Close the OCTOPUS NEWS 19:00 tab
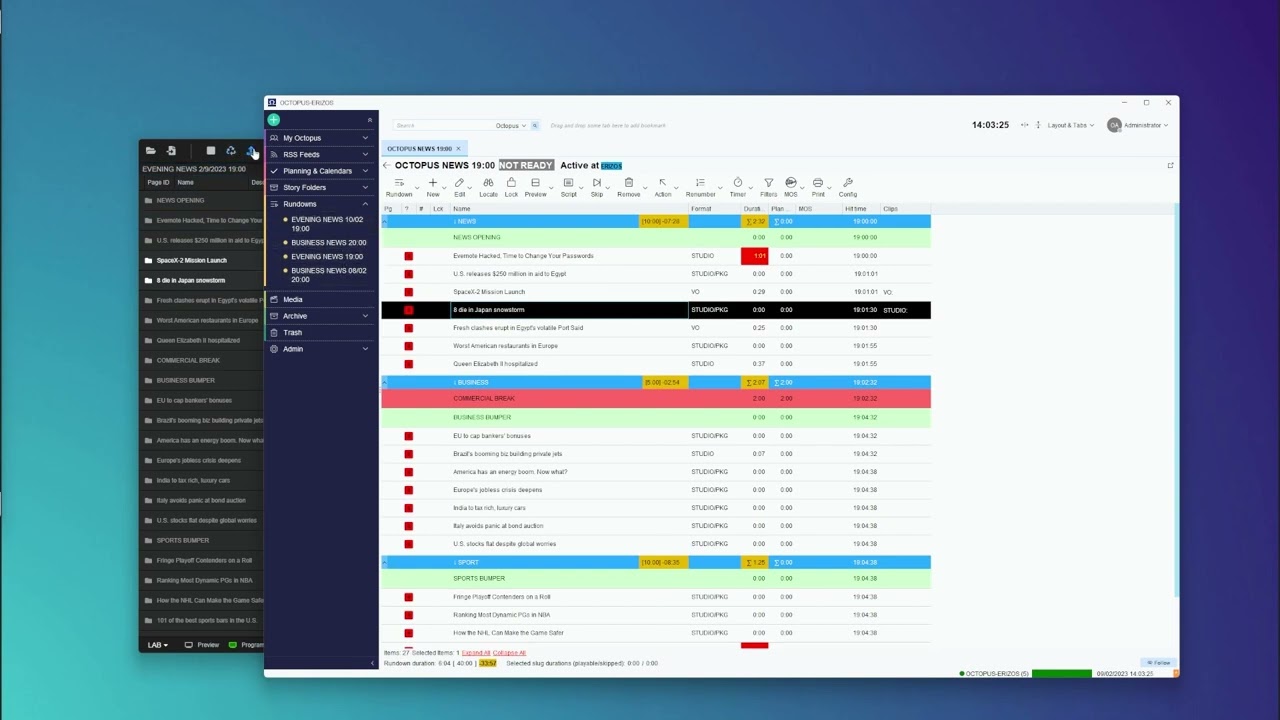Screen dimensions: 1280x720 click(x=459, y=149)
